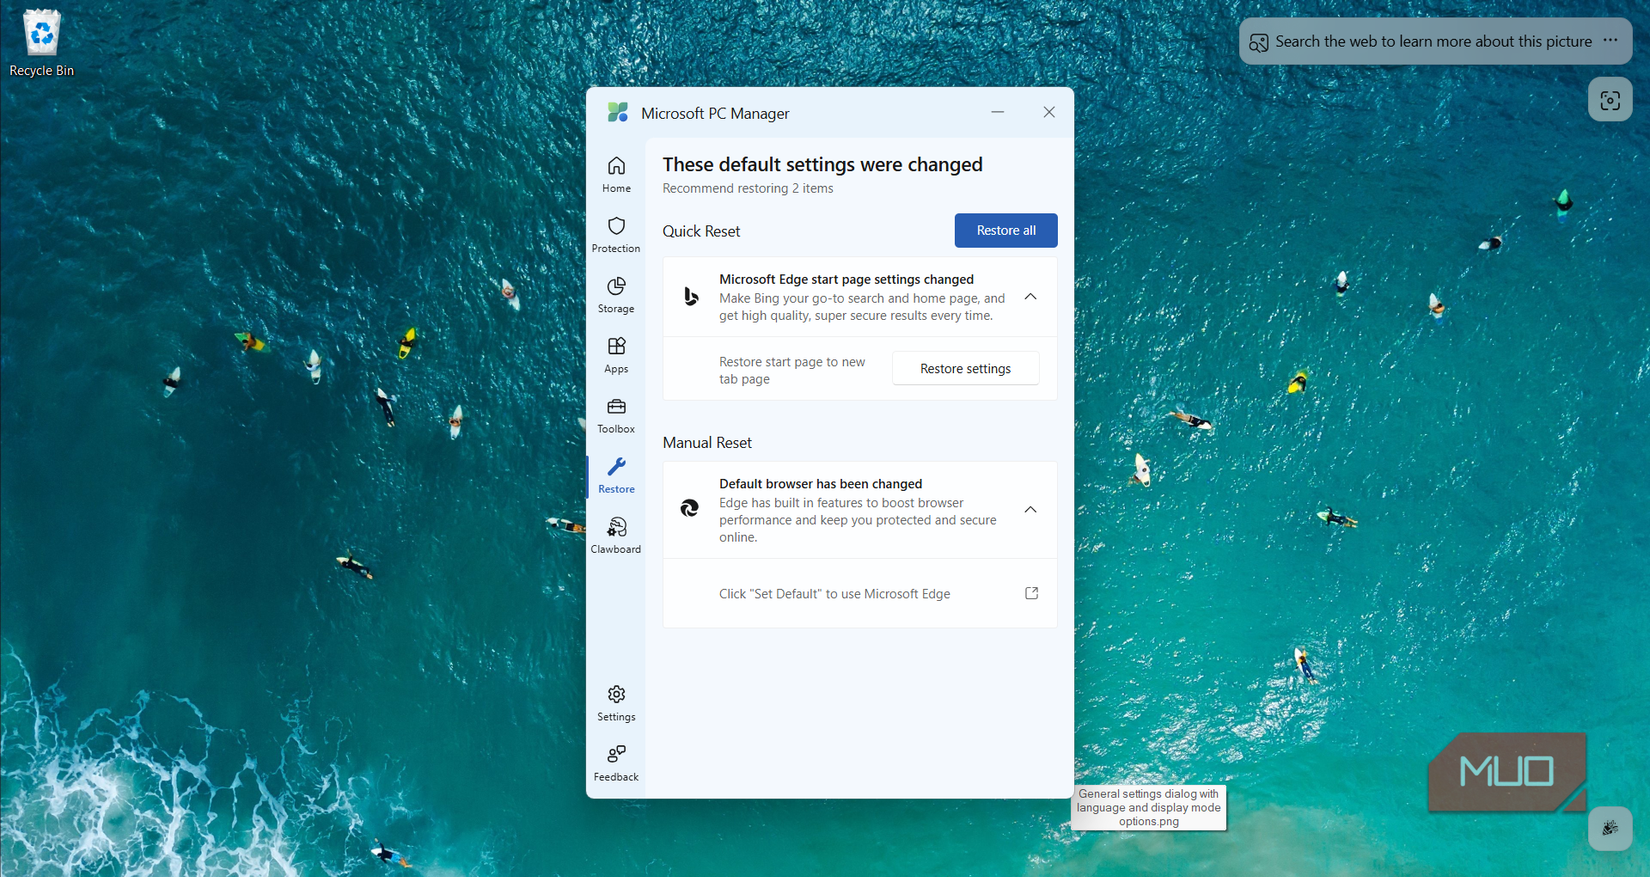The image size is (1650, 877).
Task: Close the PC Manager window
Action: click(1048, 112)
